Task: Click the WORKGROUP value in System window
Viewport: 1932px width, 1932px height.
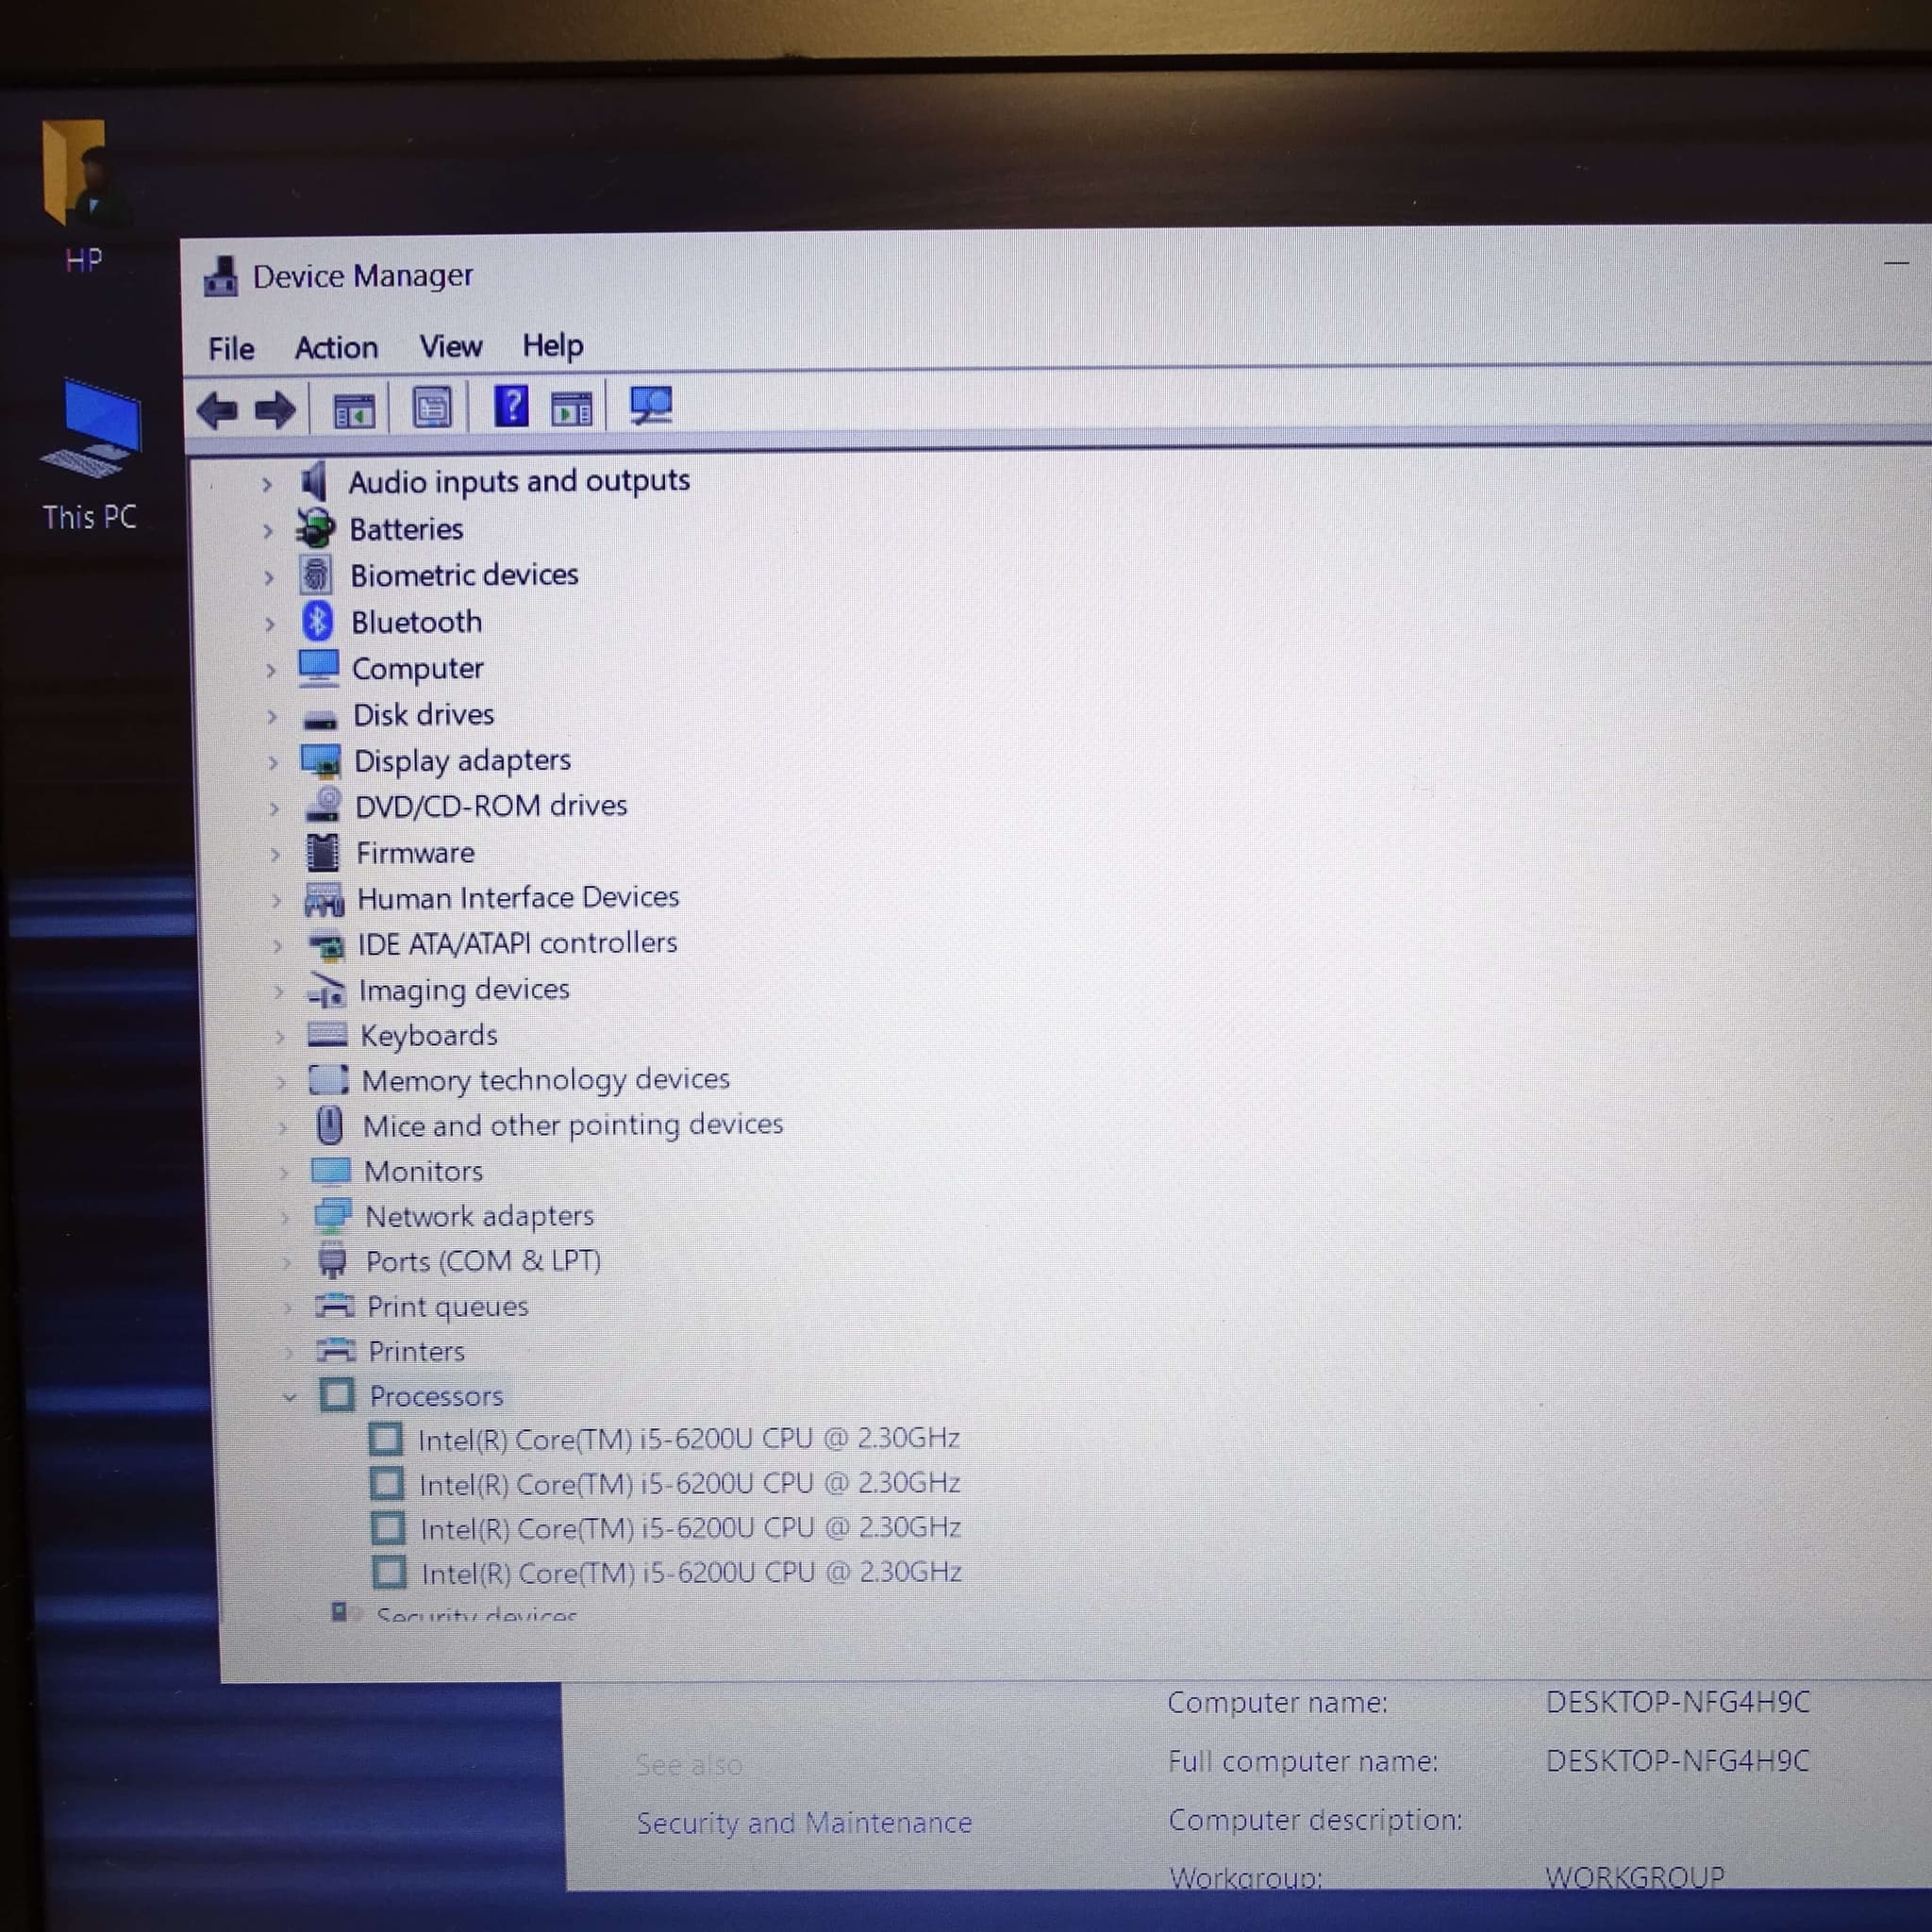Action: point(1635,1876)
